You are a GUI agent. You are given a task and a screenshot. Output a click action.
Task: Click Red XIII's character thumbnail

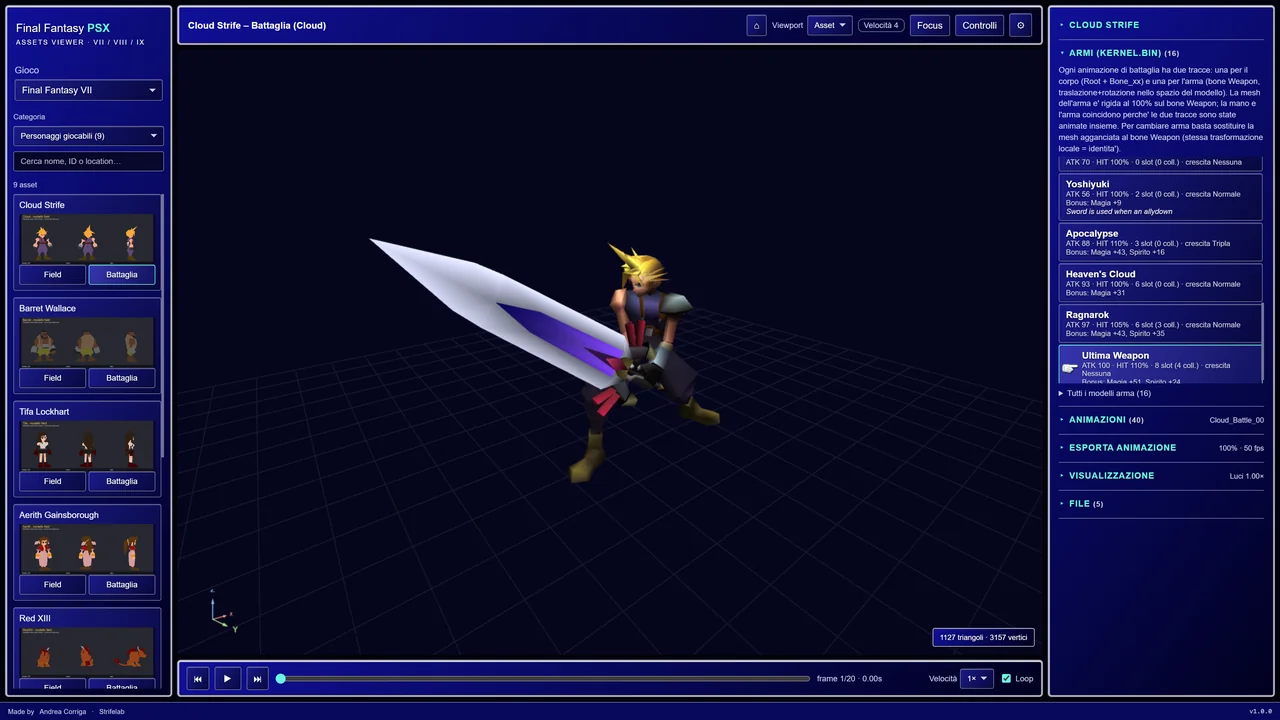(x=87, y=650)
